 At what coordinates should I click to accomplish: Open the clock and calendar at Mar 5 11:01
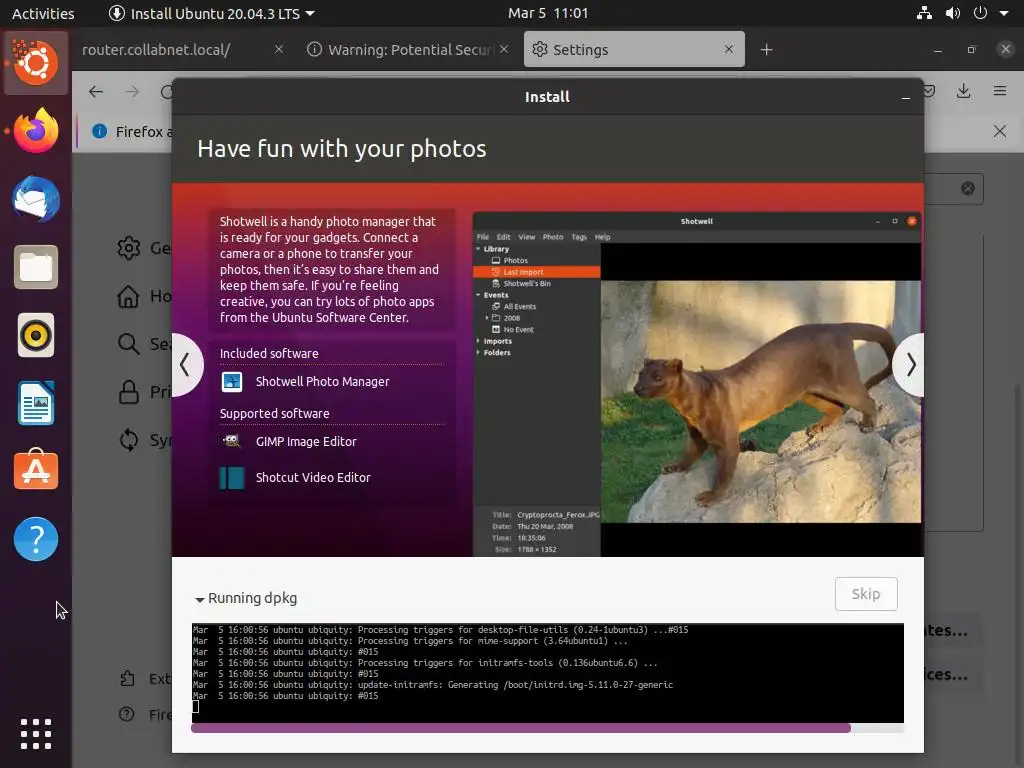tap(548, 13)
